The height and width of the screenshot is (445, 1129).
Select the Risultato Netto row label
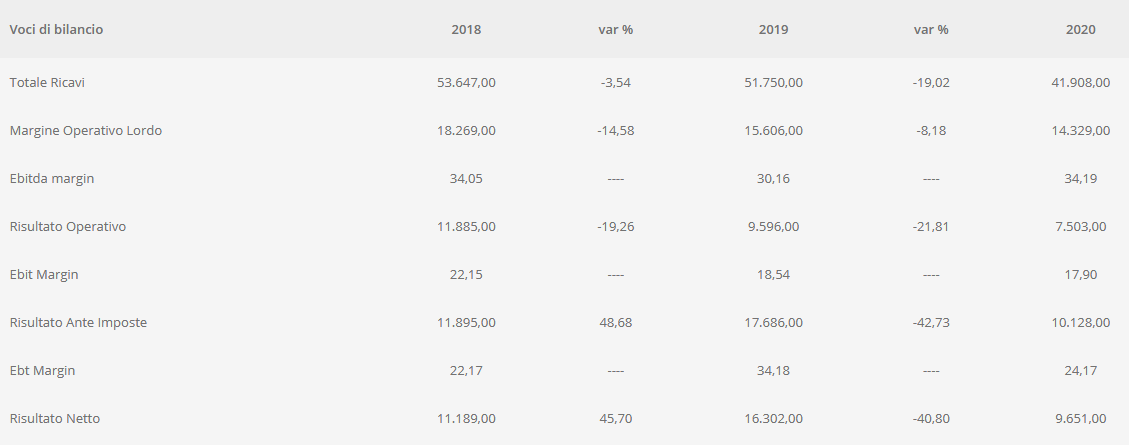[55, 418]
